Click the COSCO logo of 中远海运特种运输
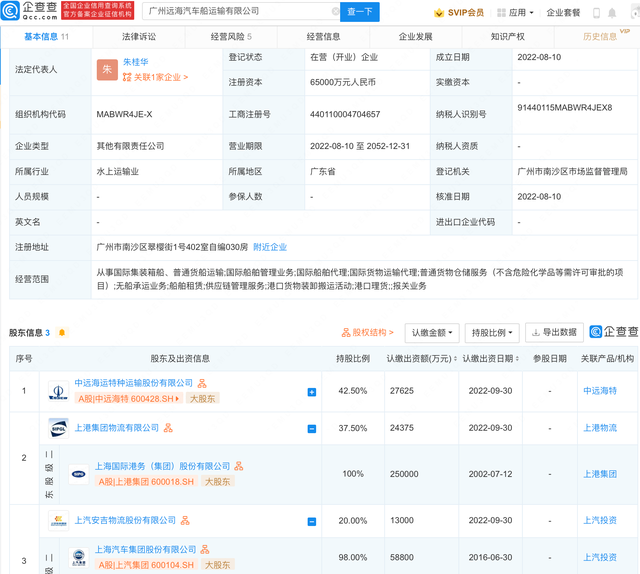Viewport: 640px width, 574px height. coord(58,391)
